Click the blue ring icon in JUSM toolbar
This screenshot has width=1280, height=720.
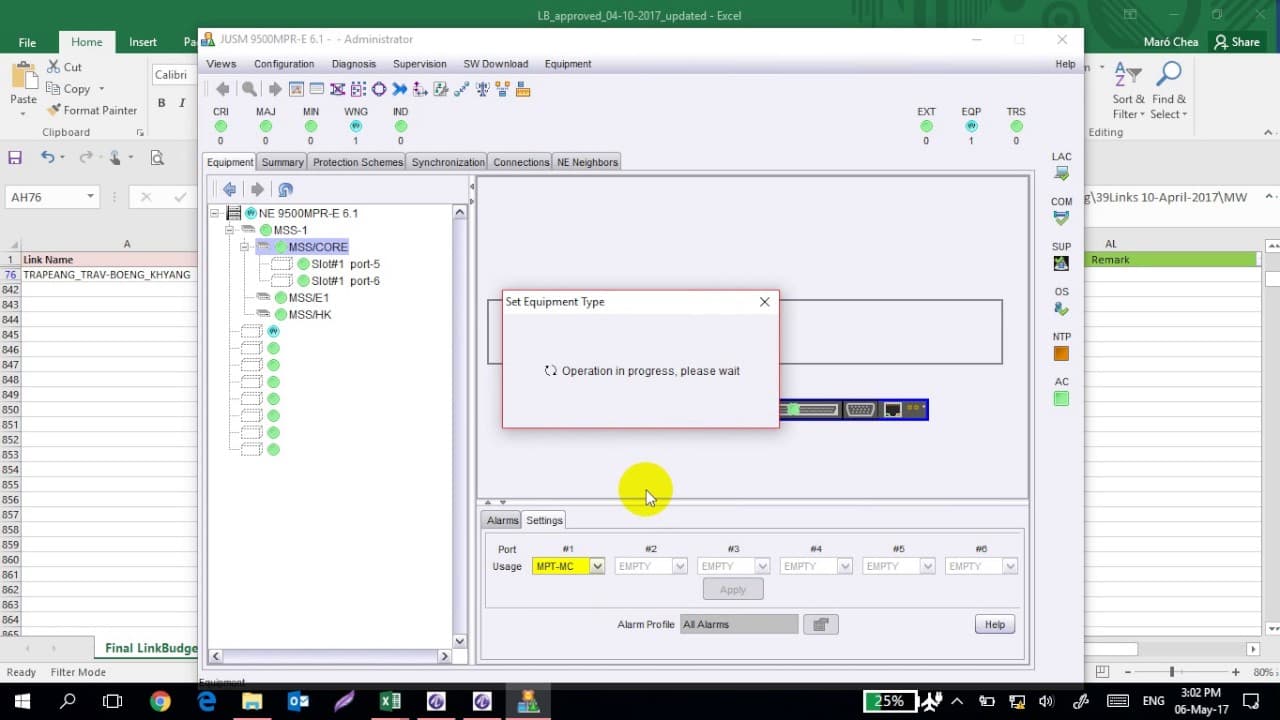(379, 89)
